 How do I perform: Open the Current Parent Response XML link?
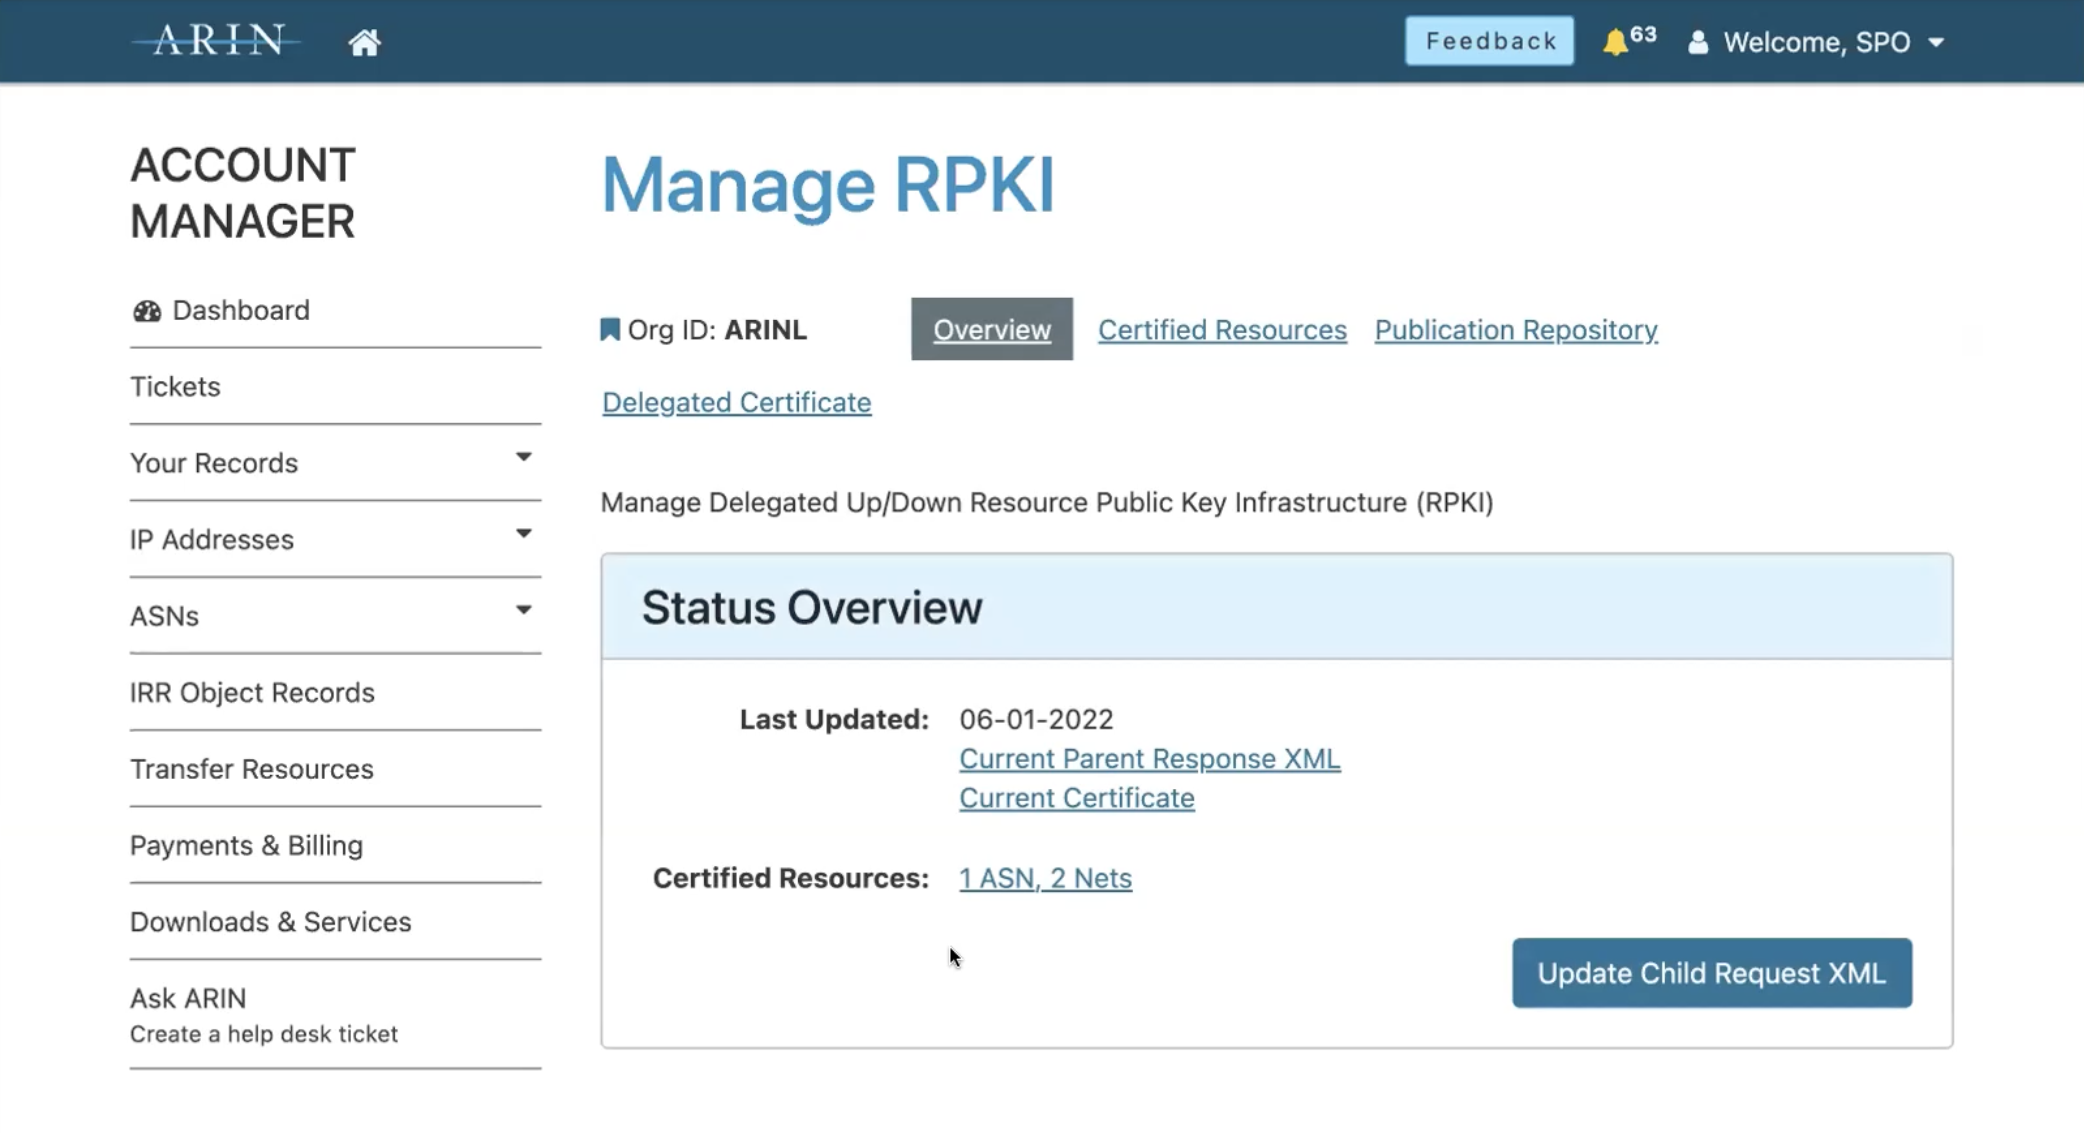click(1149, 758)
